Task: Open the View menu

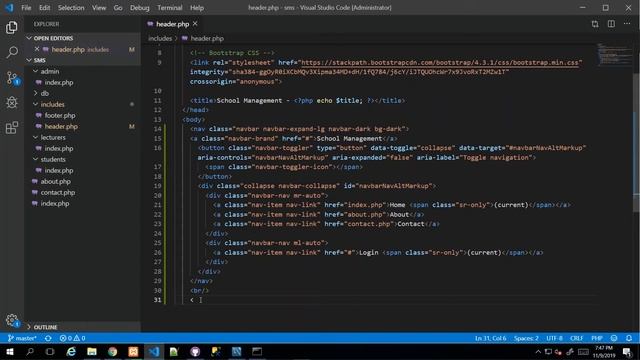Action: (99, 8)
